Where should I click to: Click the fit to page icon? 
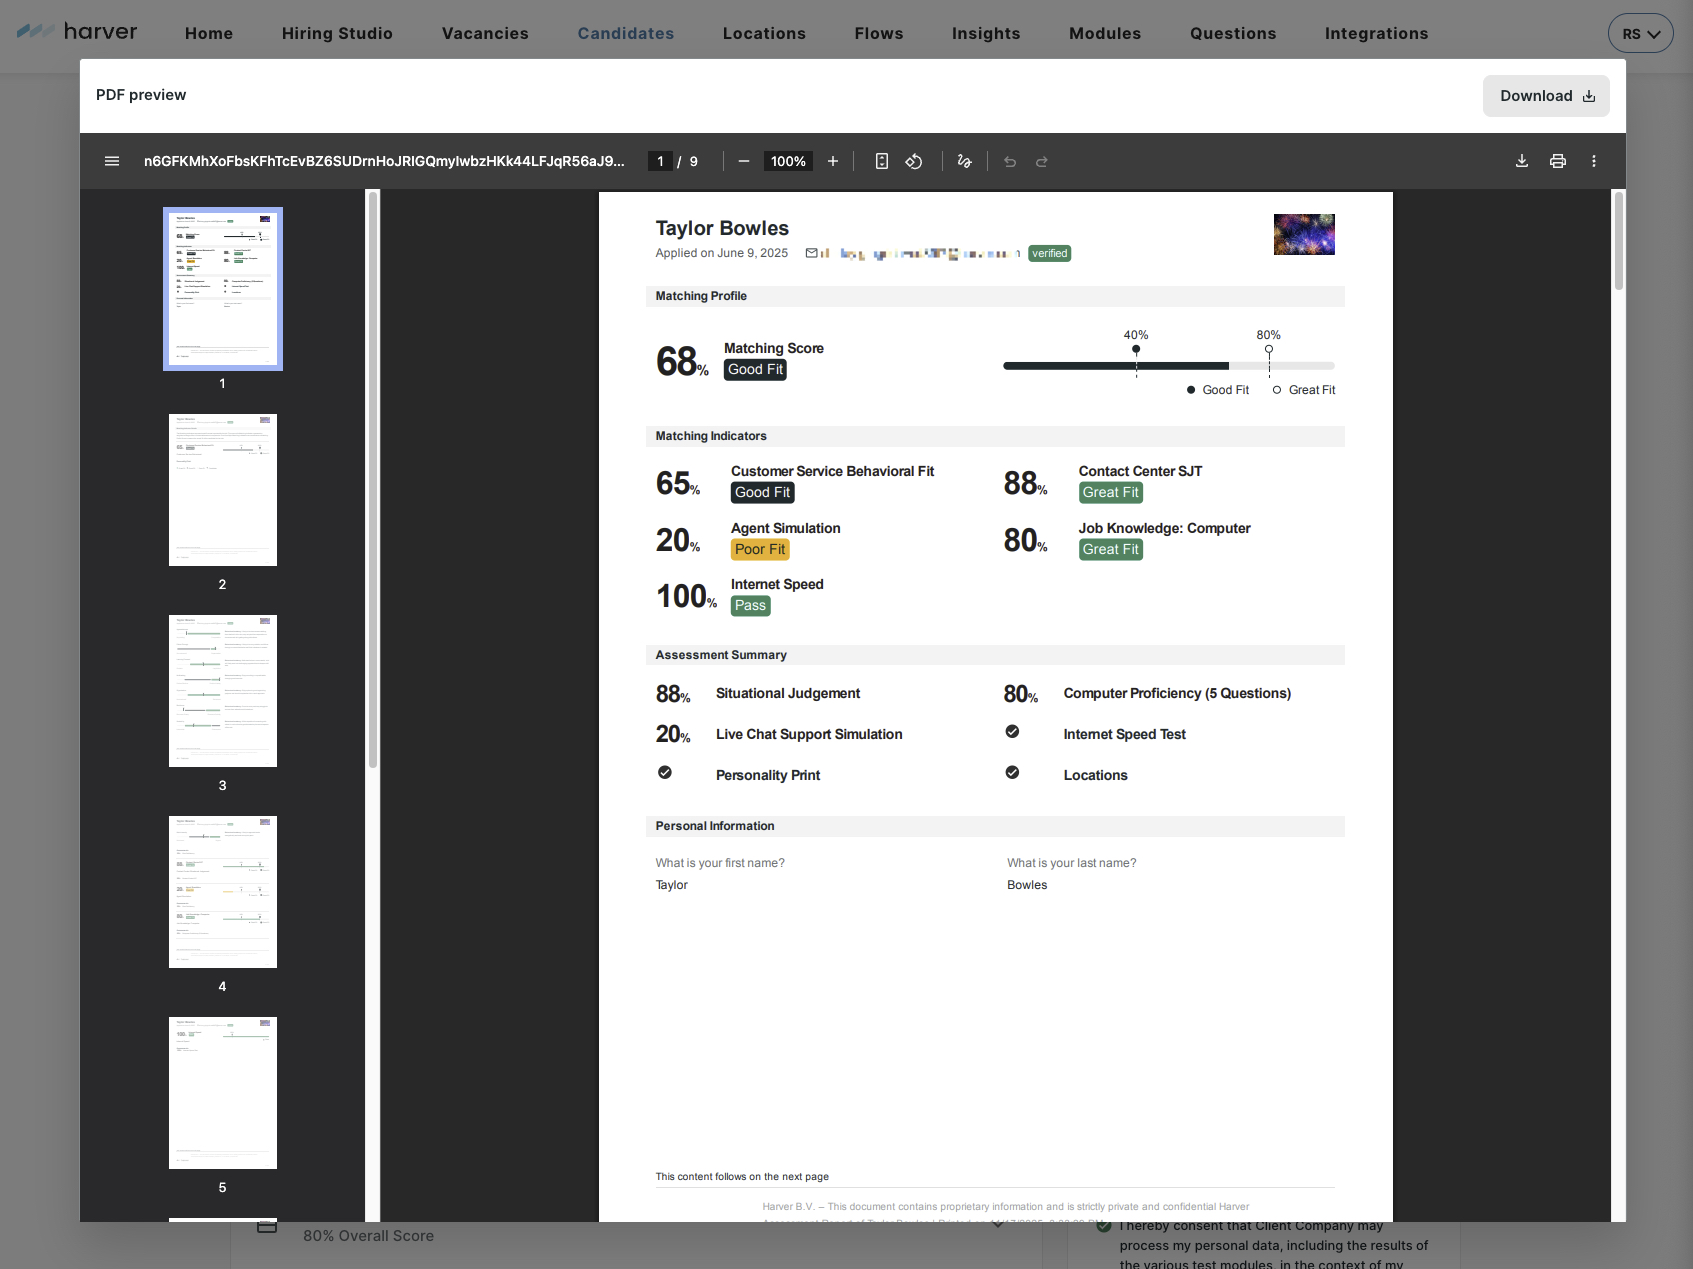tap(882, 161)
